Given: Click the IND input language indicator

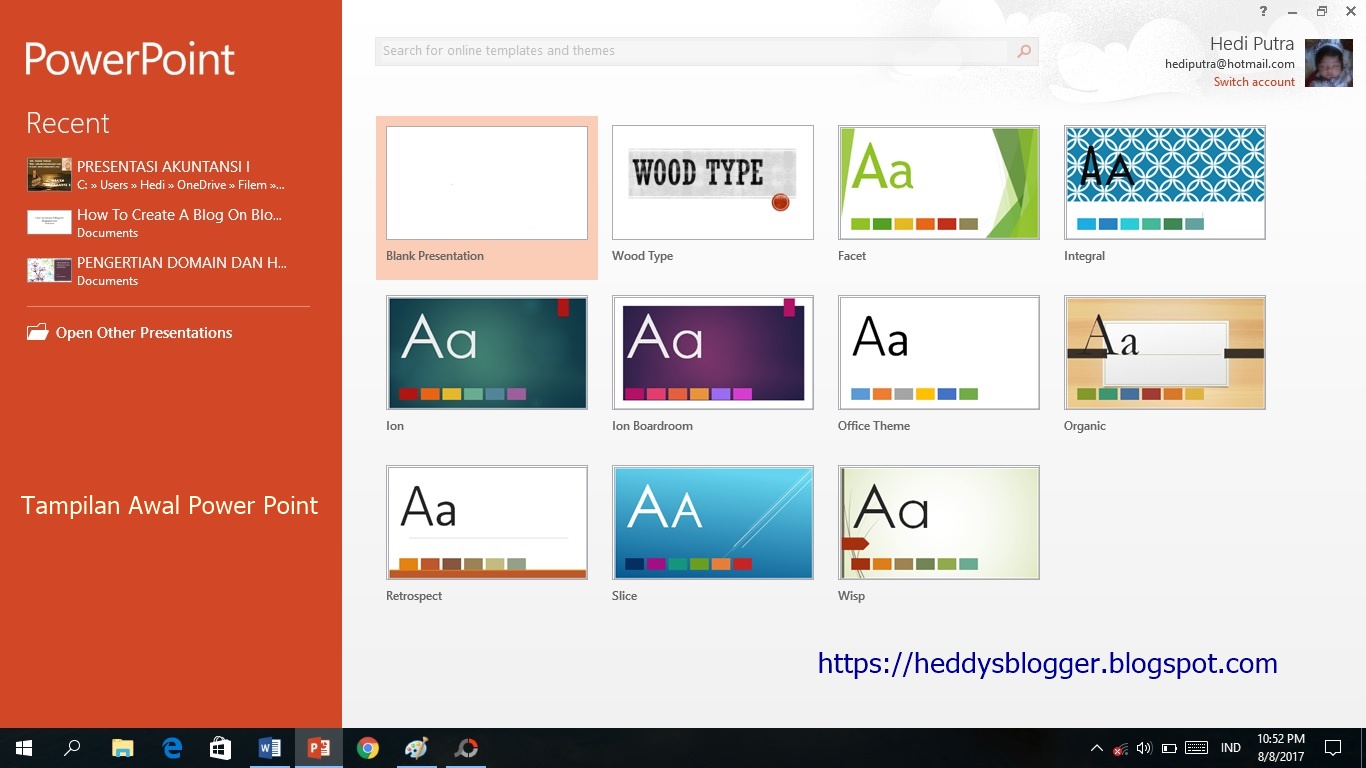Looking at the screenshot, I should pos(1231,748).
